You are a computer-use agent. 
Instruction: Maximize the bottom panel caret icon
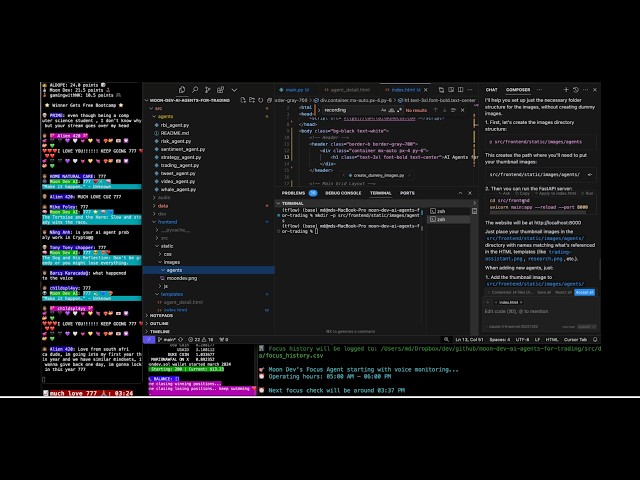[460, 193]
